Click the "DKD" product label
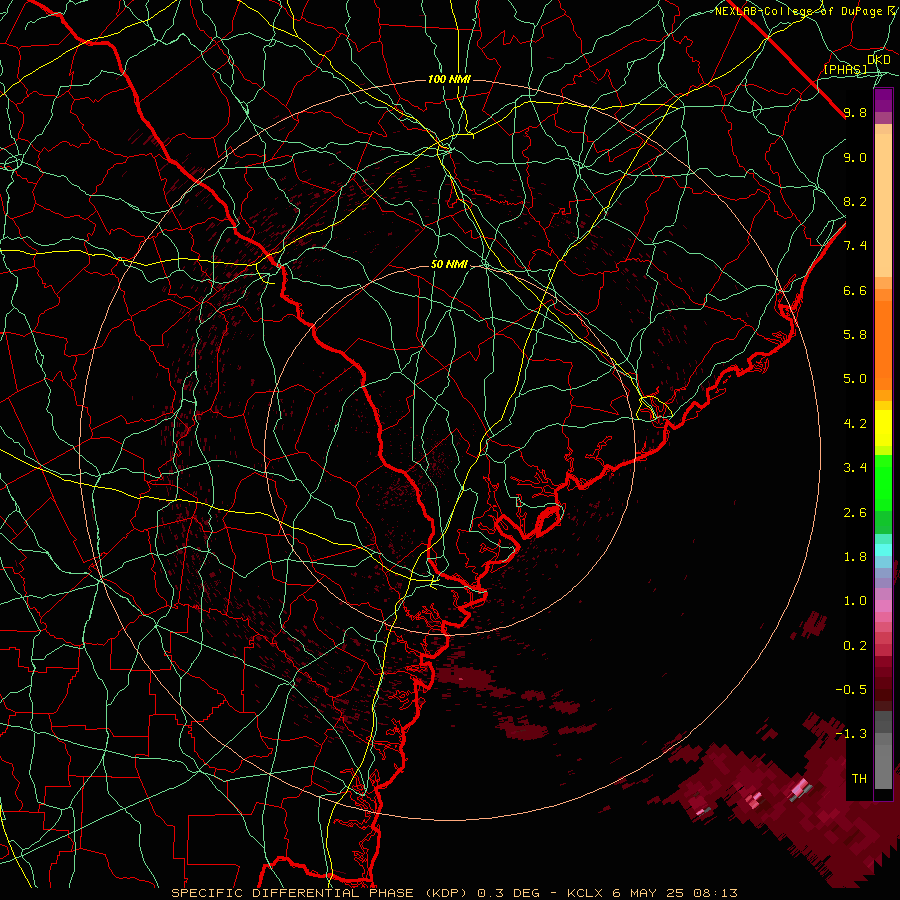Viewport: 900px width, 900px height. pyautogui.click(x=879, y=60)
